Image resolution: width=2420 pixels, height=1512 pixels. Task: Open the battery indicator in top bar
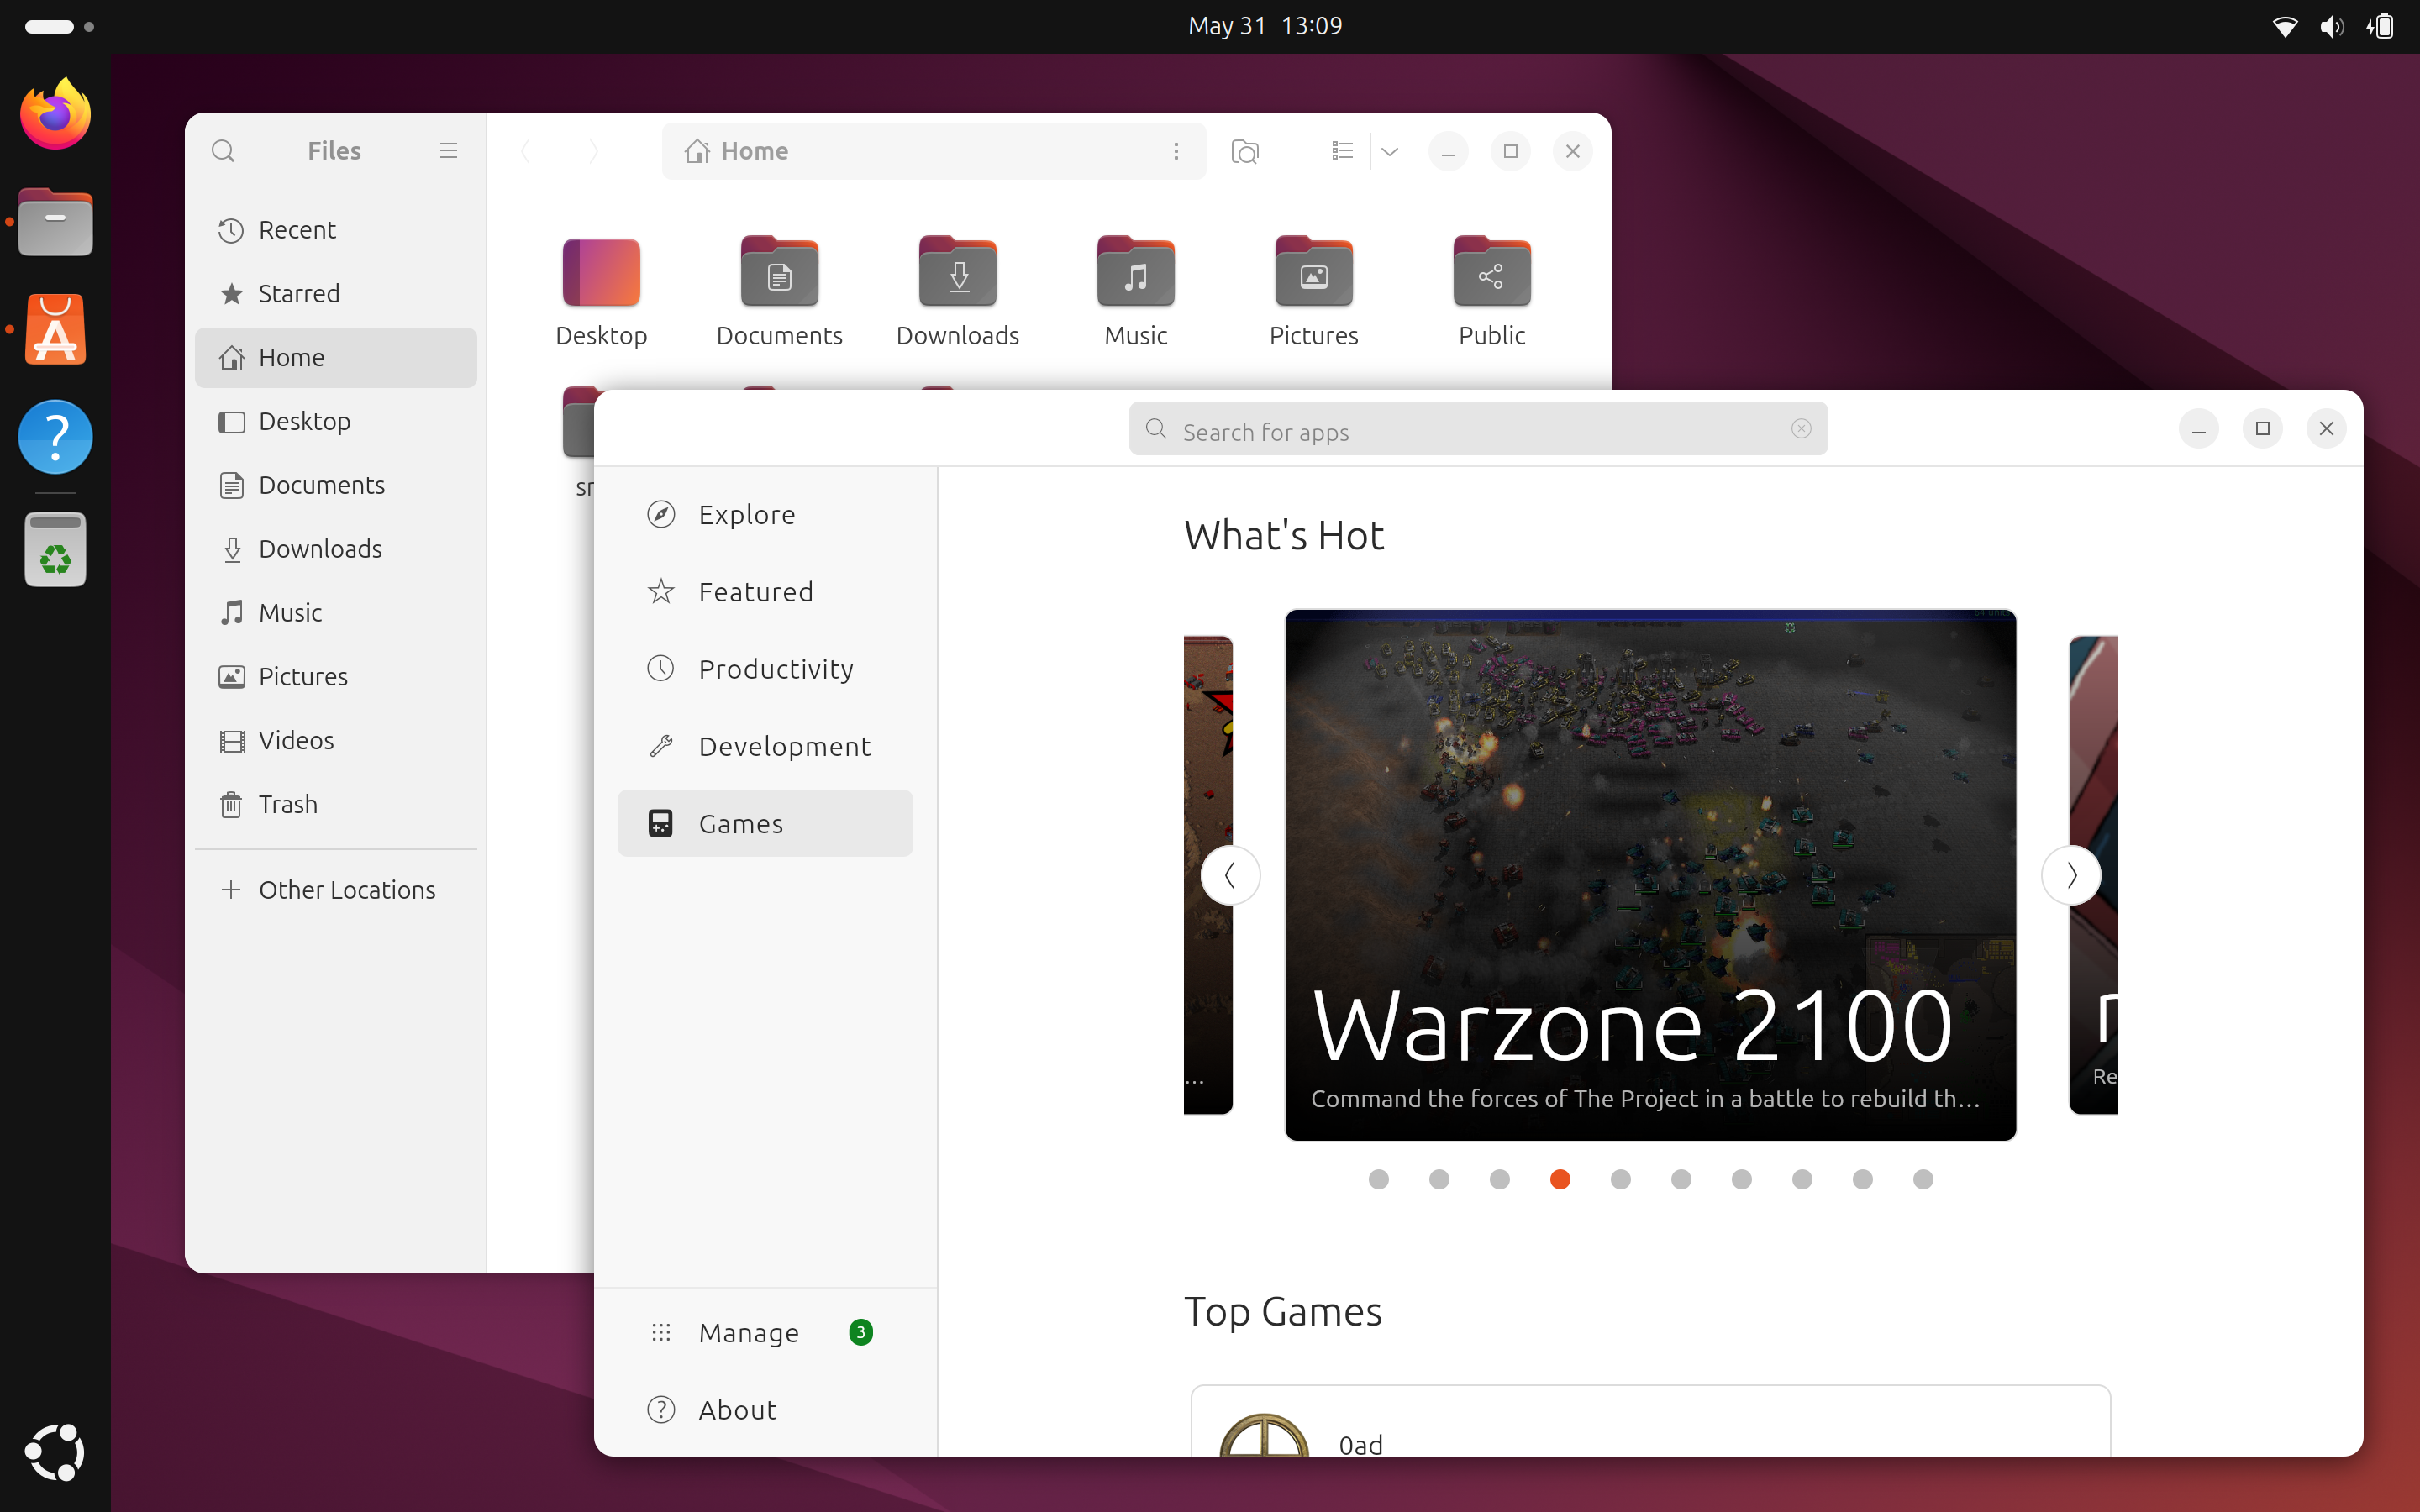coord(2380,27)
